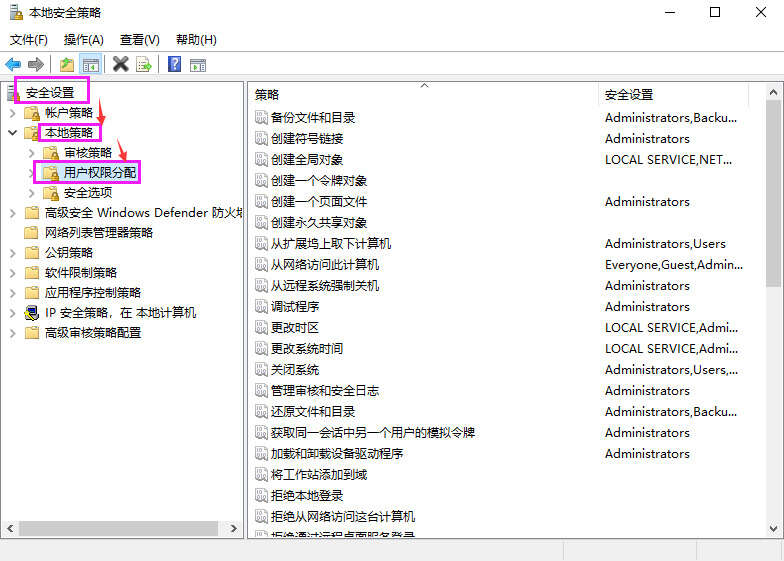Click the Up one level folder icon
This screenshot has width=784, height=561.
[67, 64]
